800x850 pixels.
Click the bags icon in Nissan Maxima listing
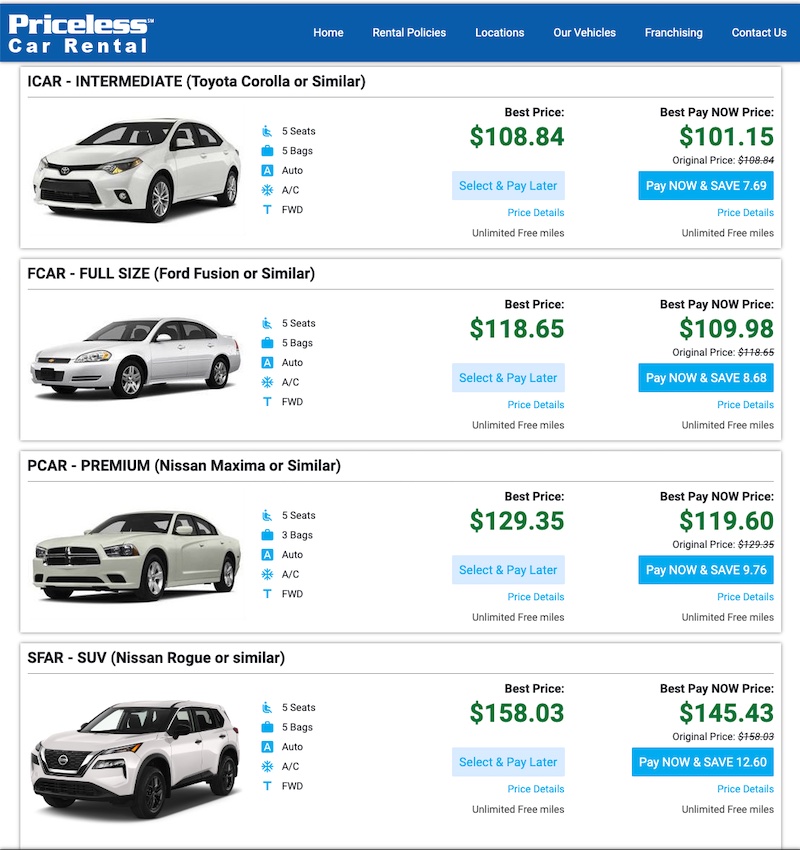pos(267,535)
